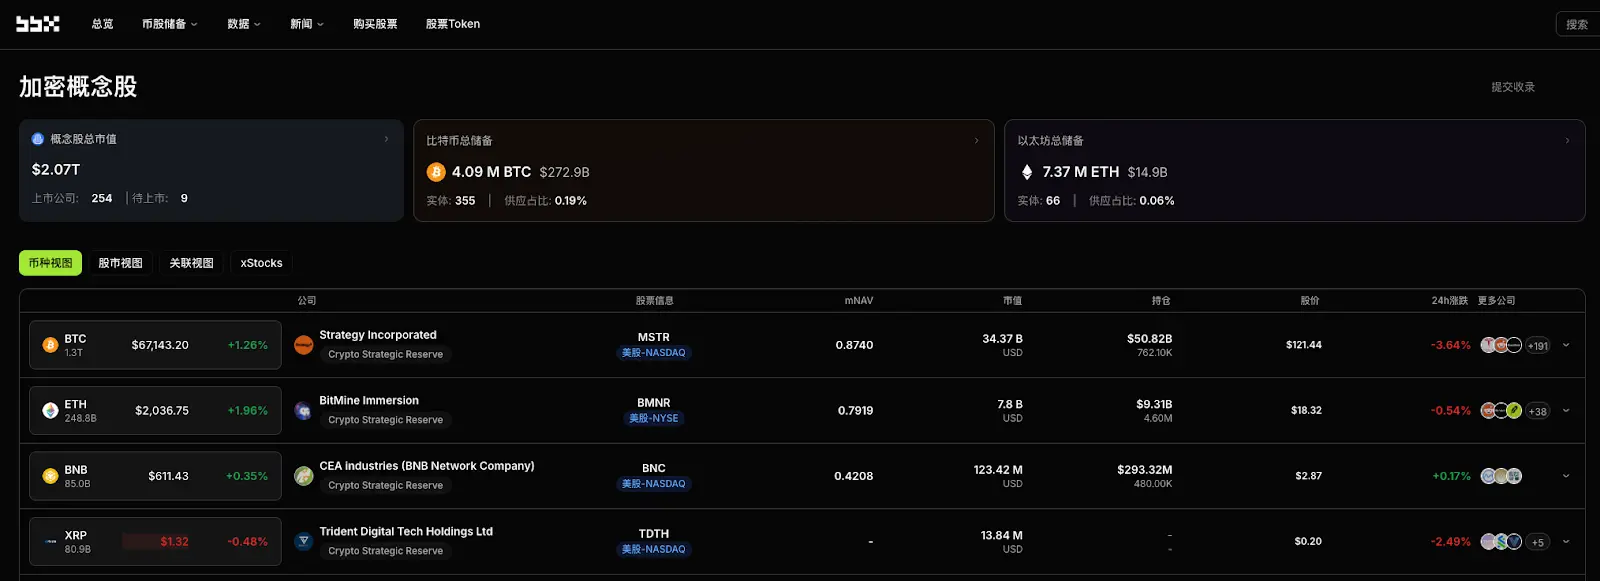Click the BitMine Immersion company logo
Image resolution: width=1600 pixels, height=581 pixels.
point(304,410)
